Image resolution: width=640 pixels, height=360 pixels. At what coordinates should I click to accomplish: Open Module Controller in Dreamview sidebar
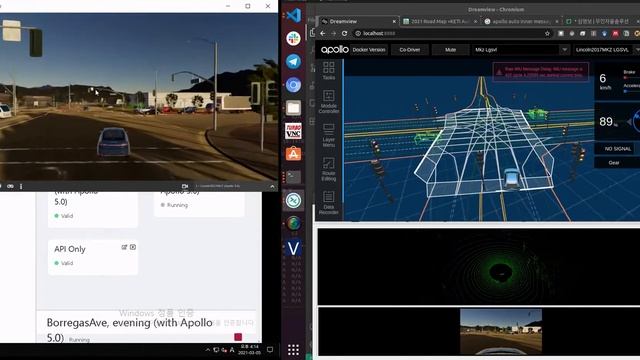point(329,102)
